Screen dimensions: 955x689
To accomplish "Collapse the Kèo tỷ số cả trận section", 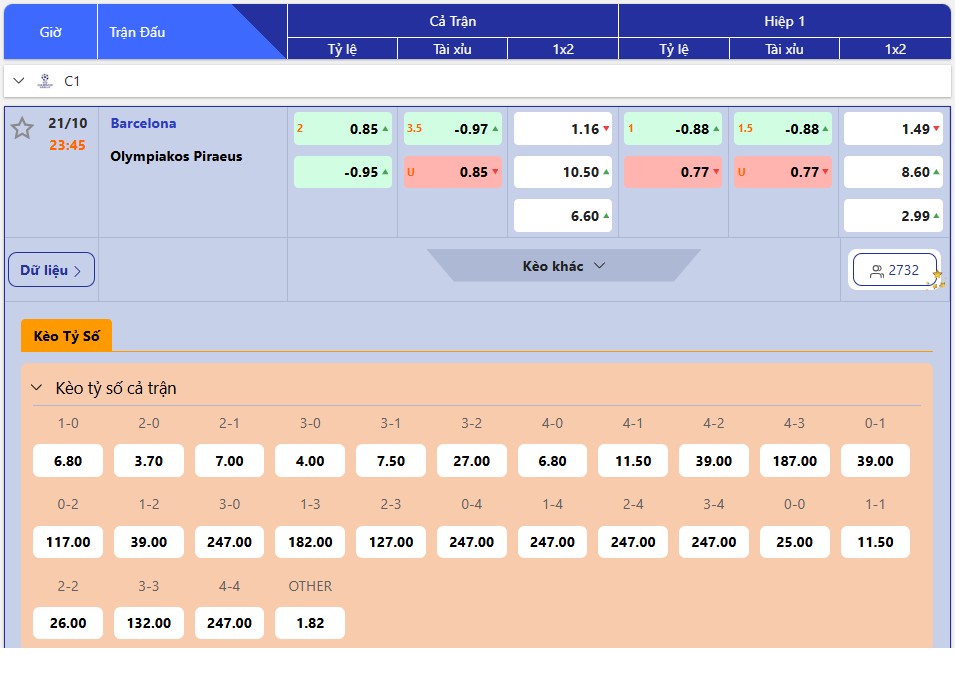I will [x=37, y=388].
